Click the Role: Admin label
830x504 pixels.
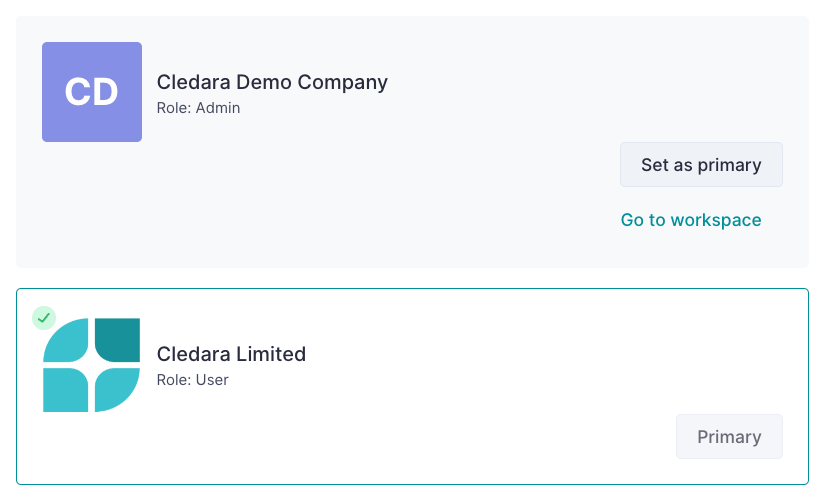199,108
